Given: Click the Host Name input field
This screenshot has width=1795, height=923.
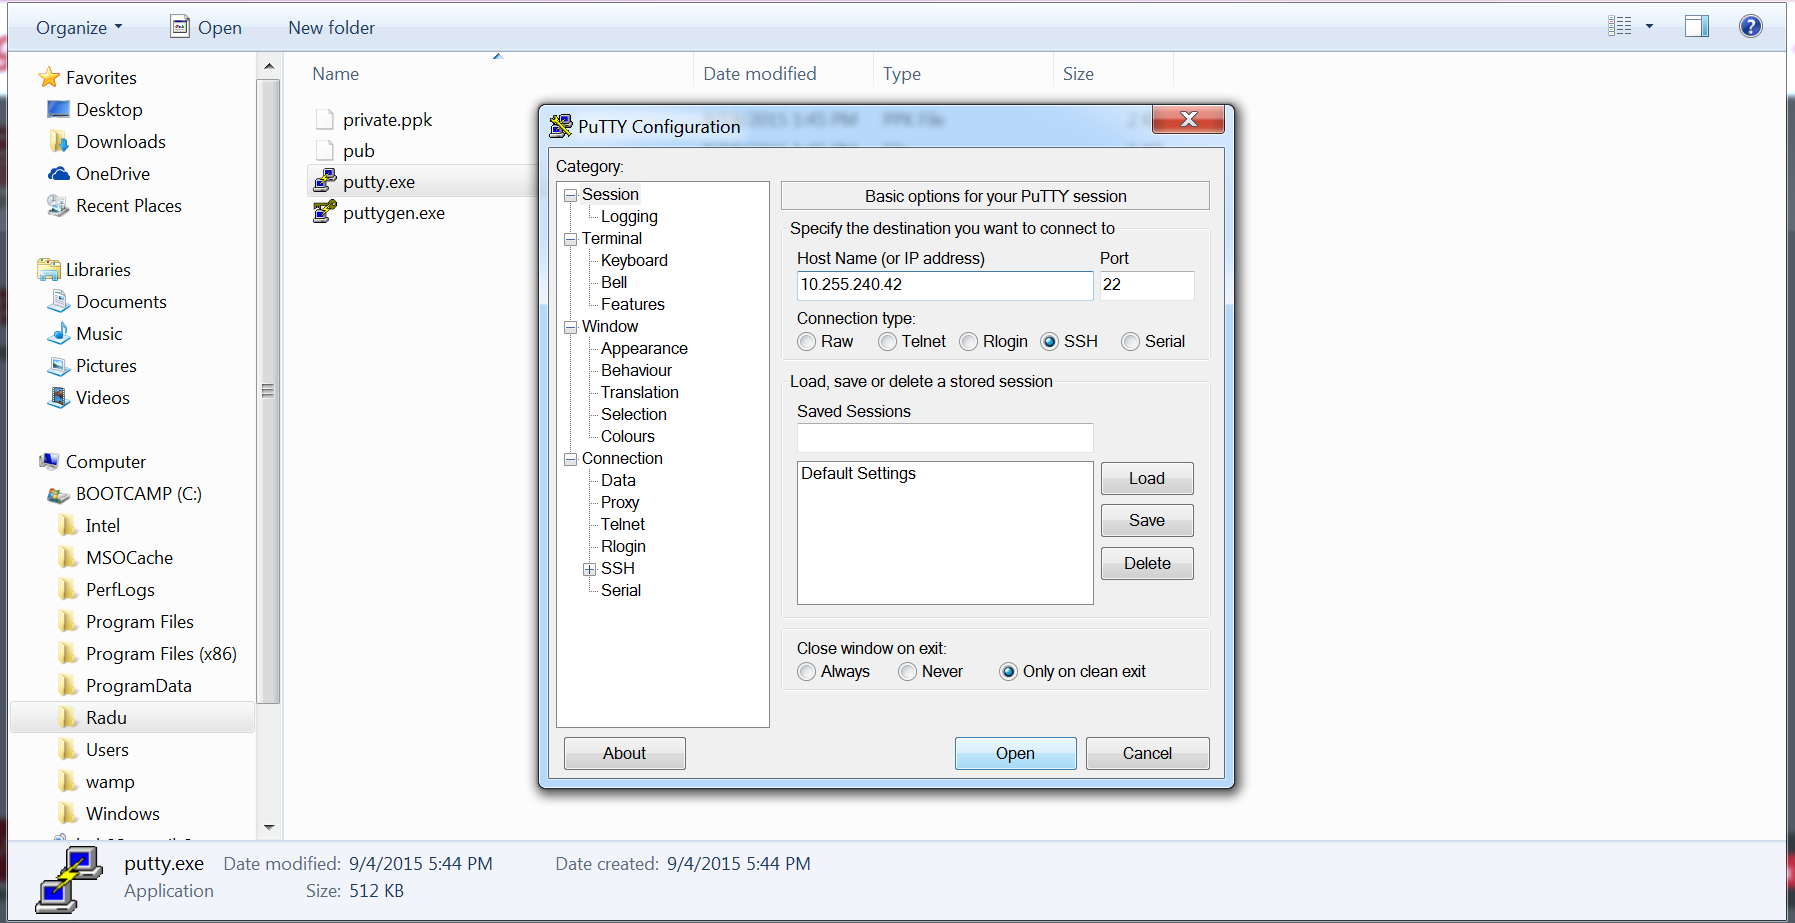Looking at the screenshot, I should [944, 285].
